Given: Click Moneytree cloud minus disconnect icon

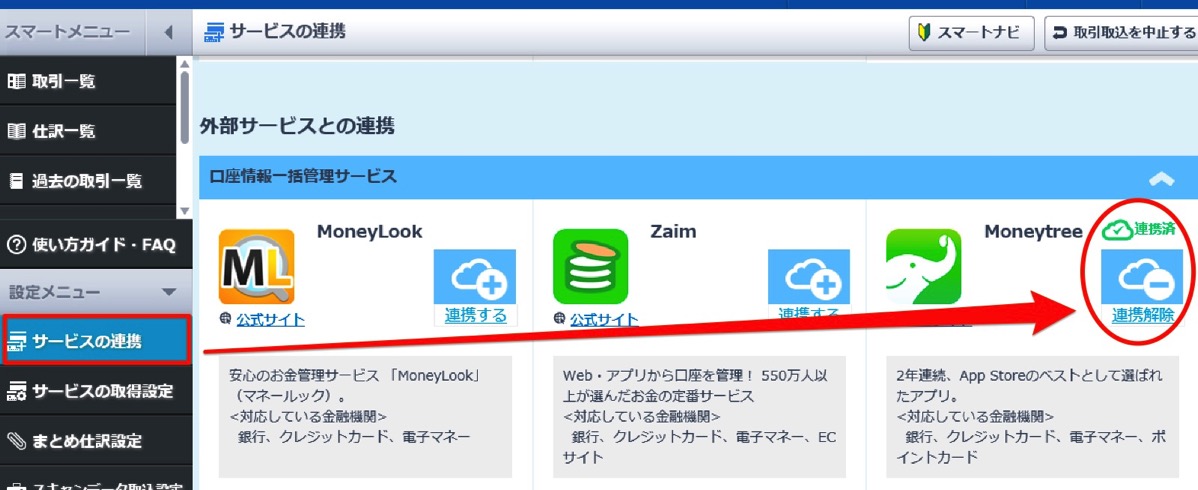Looking at the screenshot, I should point(1141,277).
